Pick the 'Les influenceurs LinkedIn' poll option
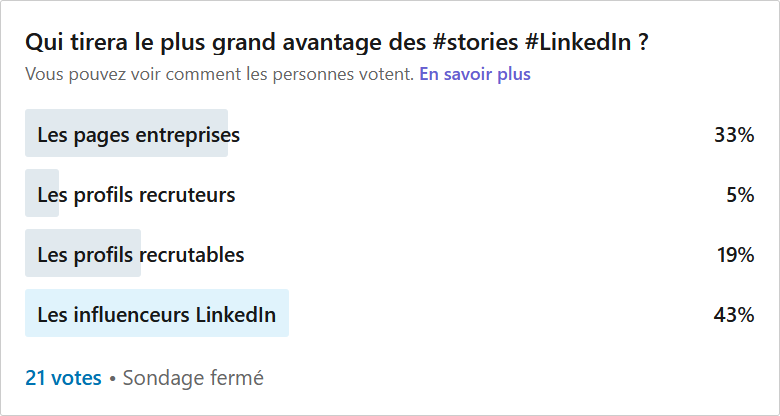Screen dimensions: 780x416 156,315
